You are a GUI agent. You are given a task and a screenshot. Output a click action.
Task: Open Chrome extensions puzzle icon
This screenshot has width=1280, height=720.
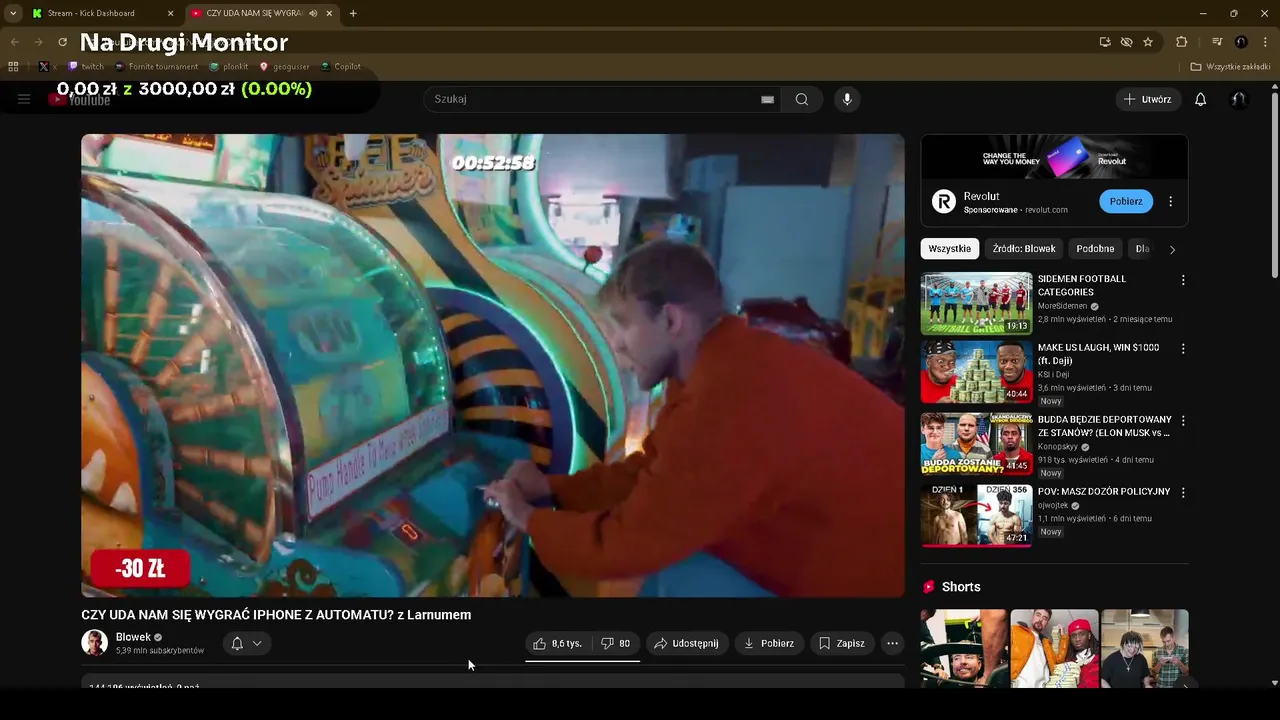coord(1181,42)
